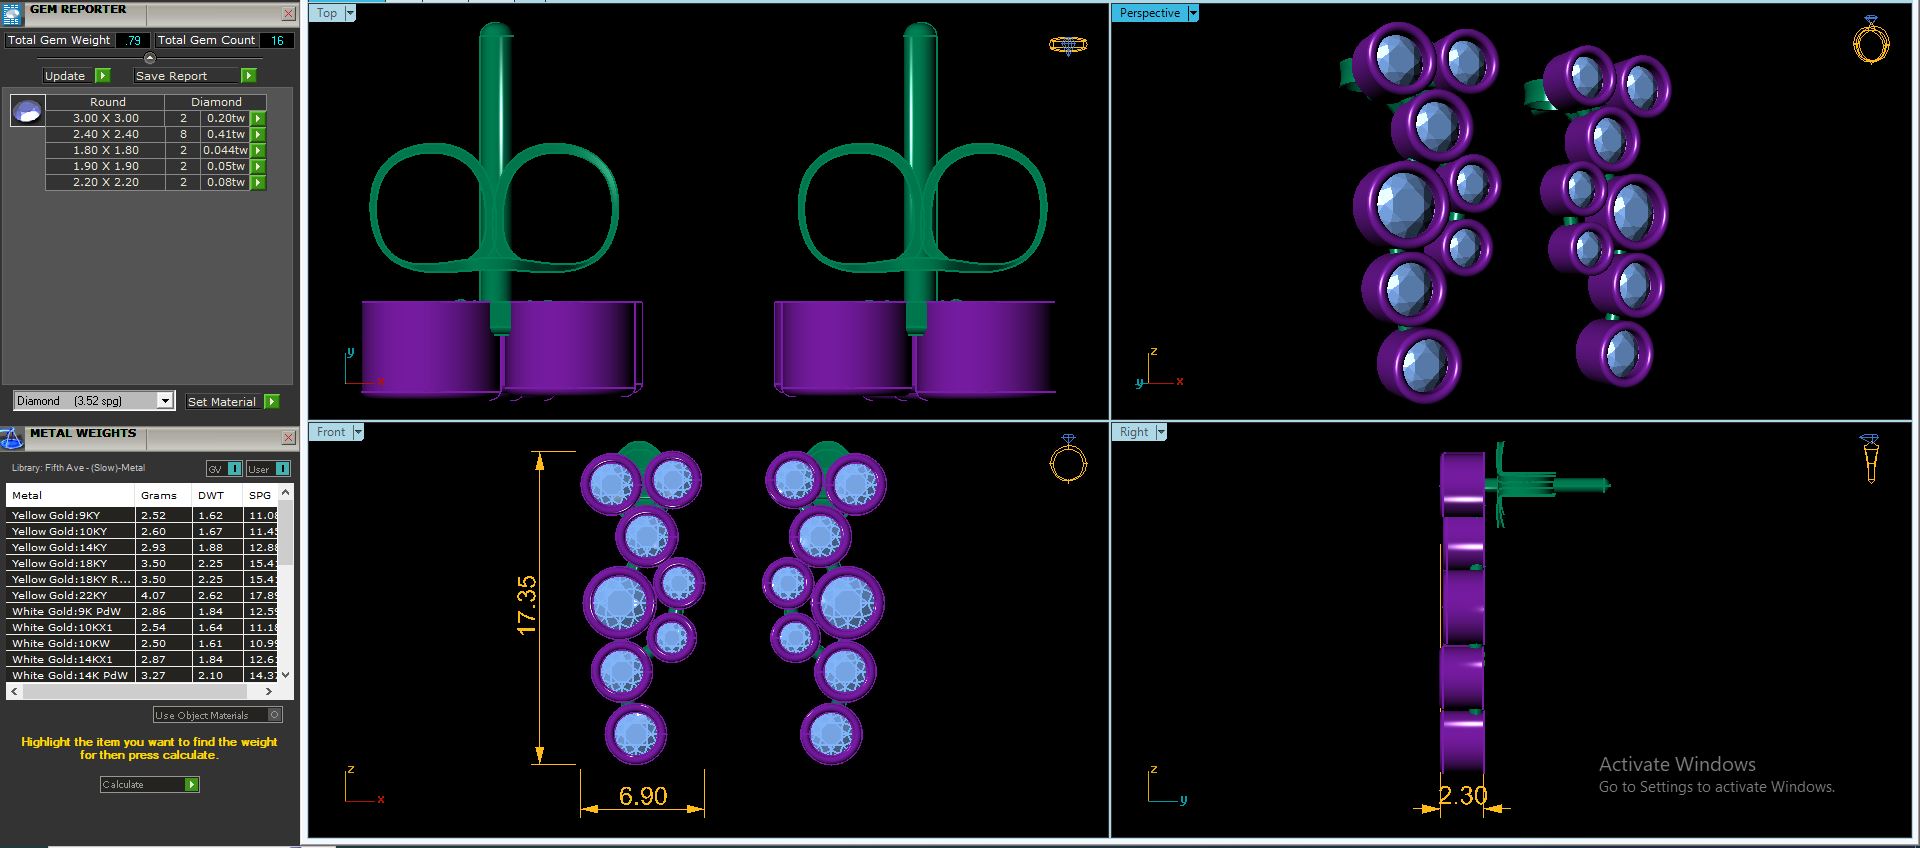Click green arrow for 2.40 X 2.40 row

258,134
